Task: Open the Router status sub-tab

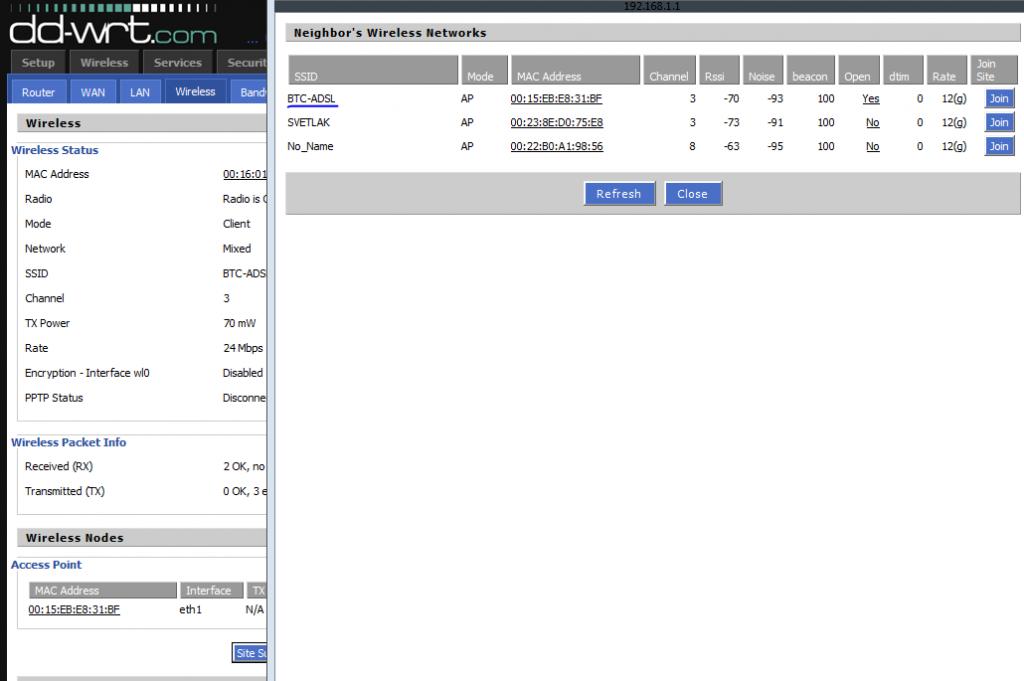Action: tap(38, 92)
